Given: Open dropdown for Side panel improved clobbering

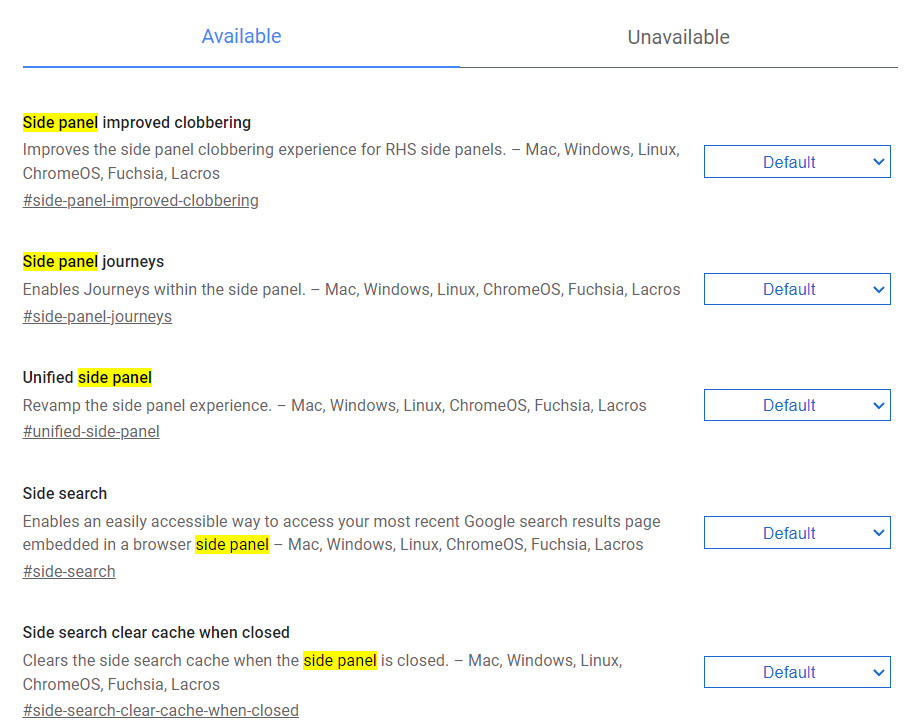Looking at the screenshot, I should 797,162.
